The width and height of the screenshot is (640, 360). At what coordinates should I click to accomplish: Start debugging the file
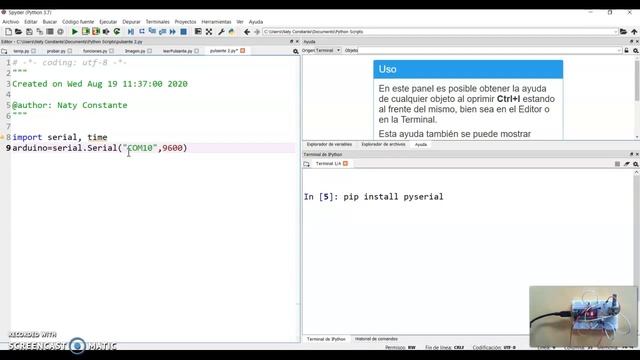pos(131,31)
